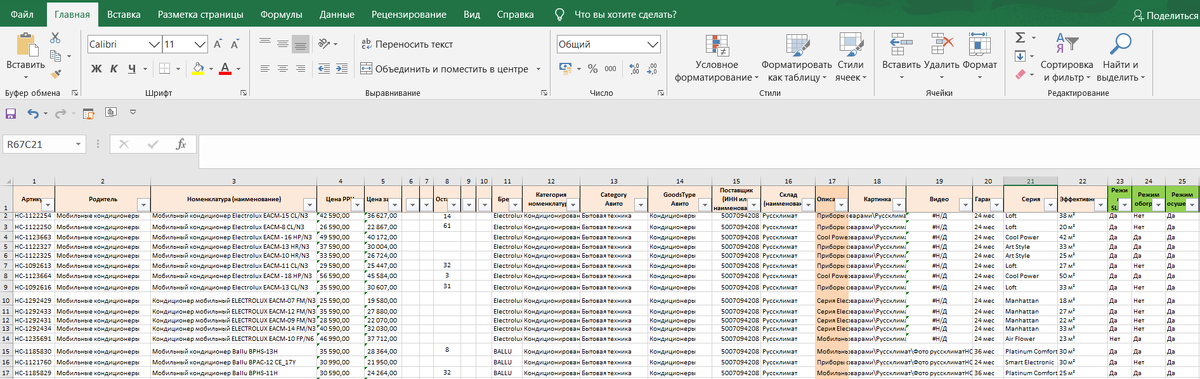
Task: Open the font name Calibri dropdown
Action: [154, 44]
